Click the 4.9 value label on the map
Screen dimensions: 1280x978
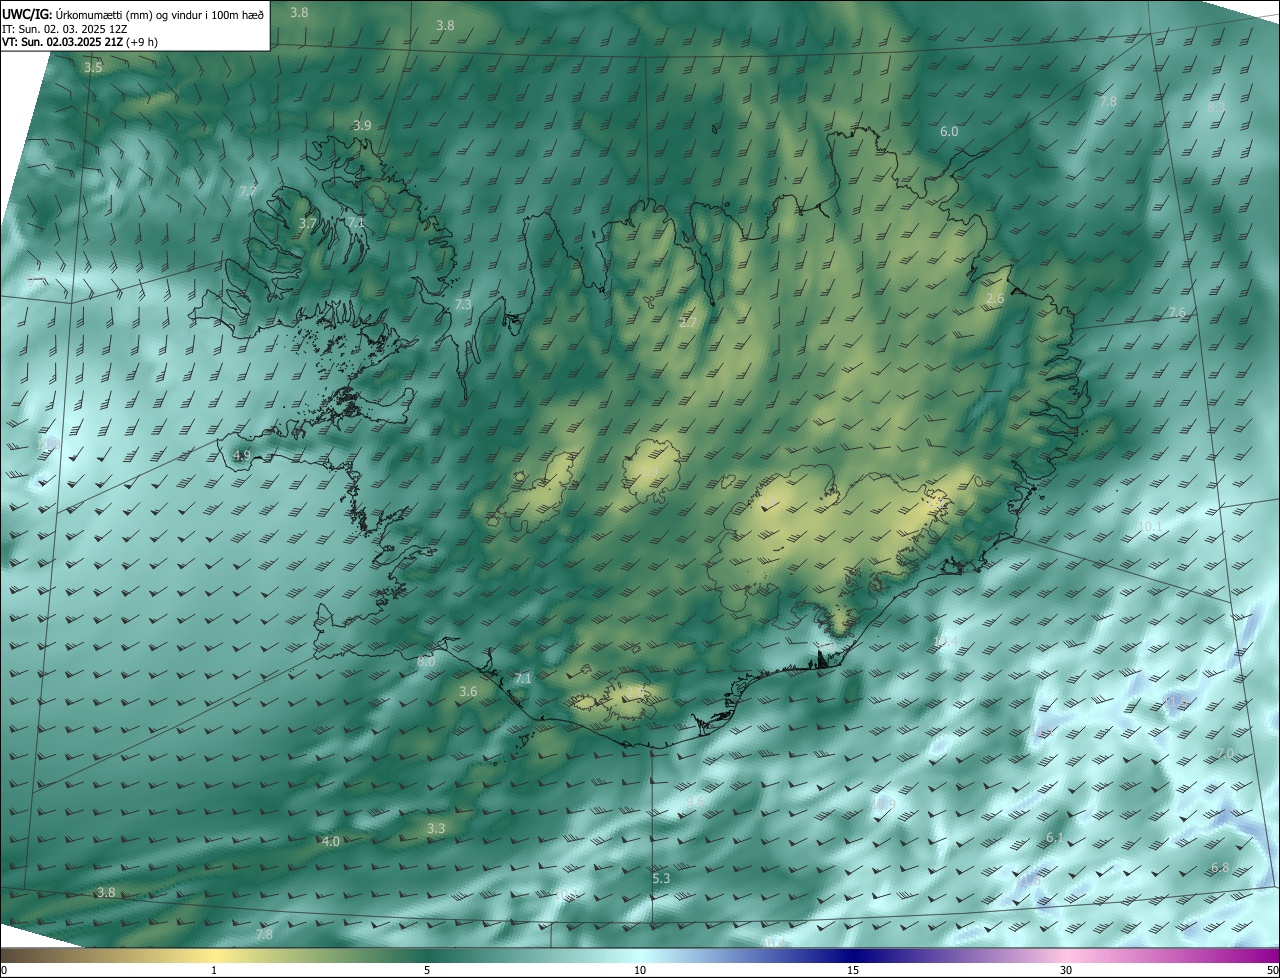point(241,456)
